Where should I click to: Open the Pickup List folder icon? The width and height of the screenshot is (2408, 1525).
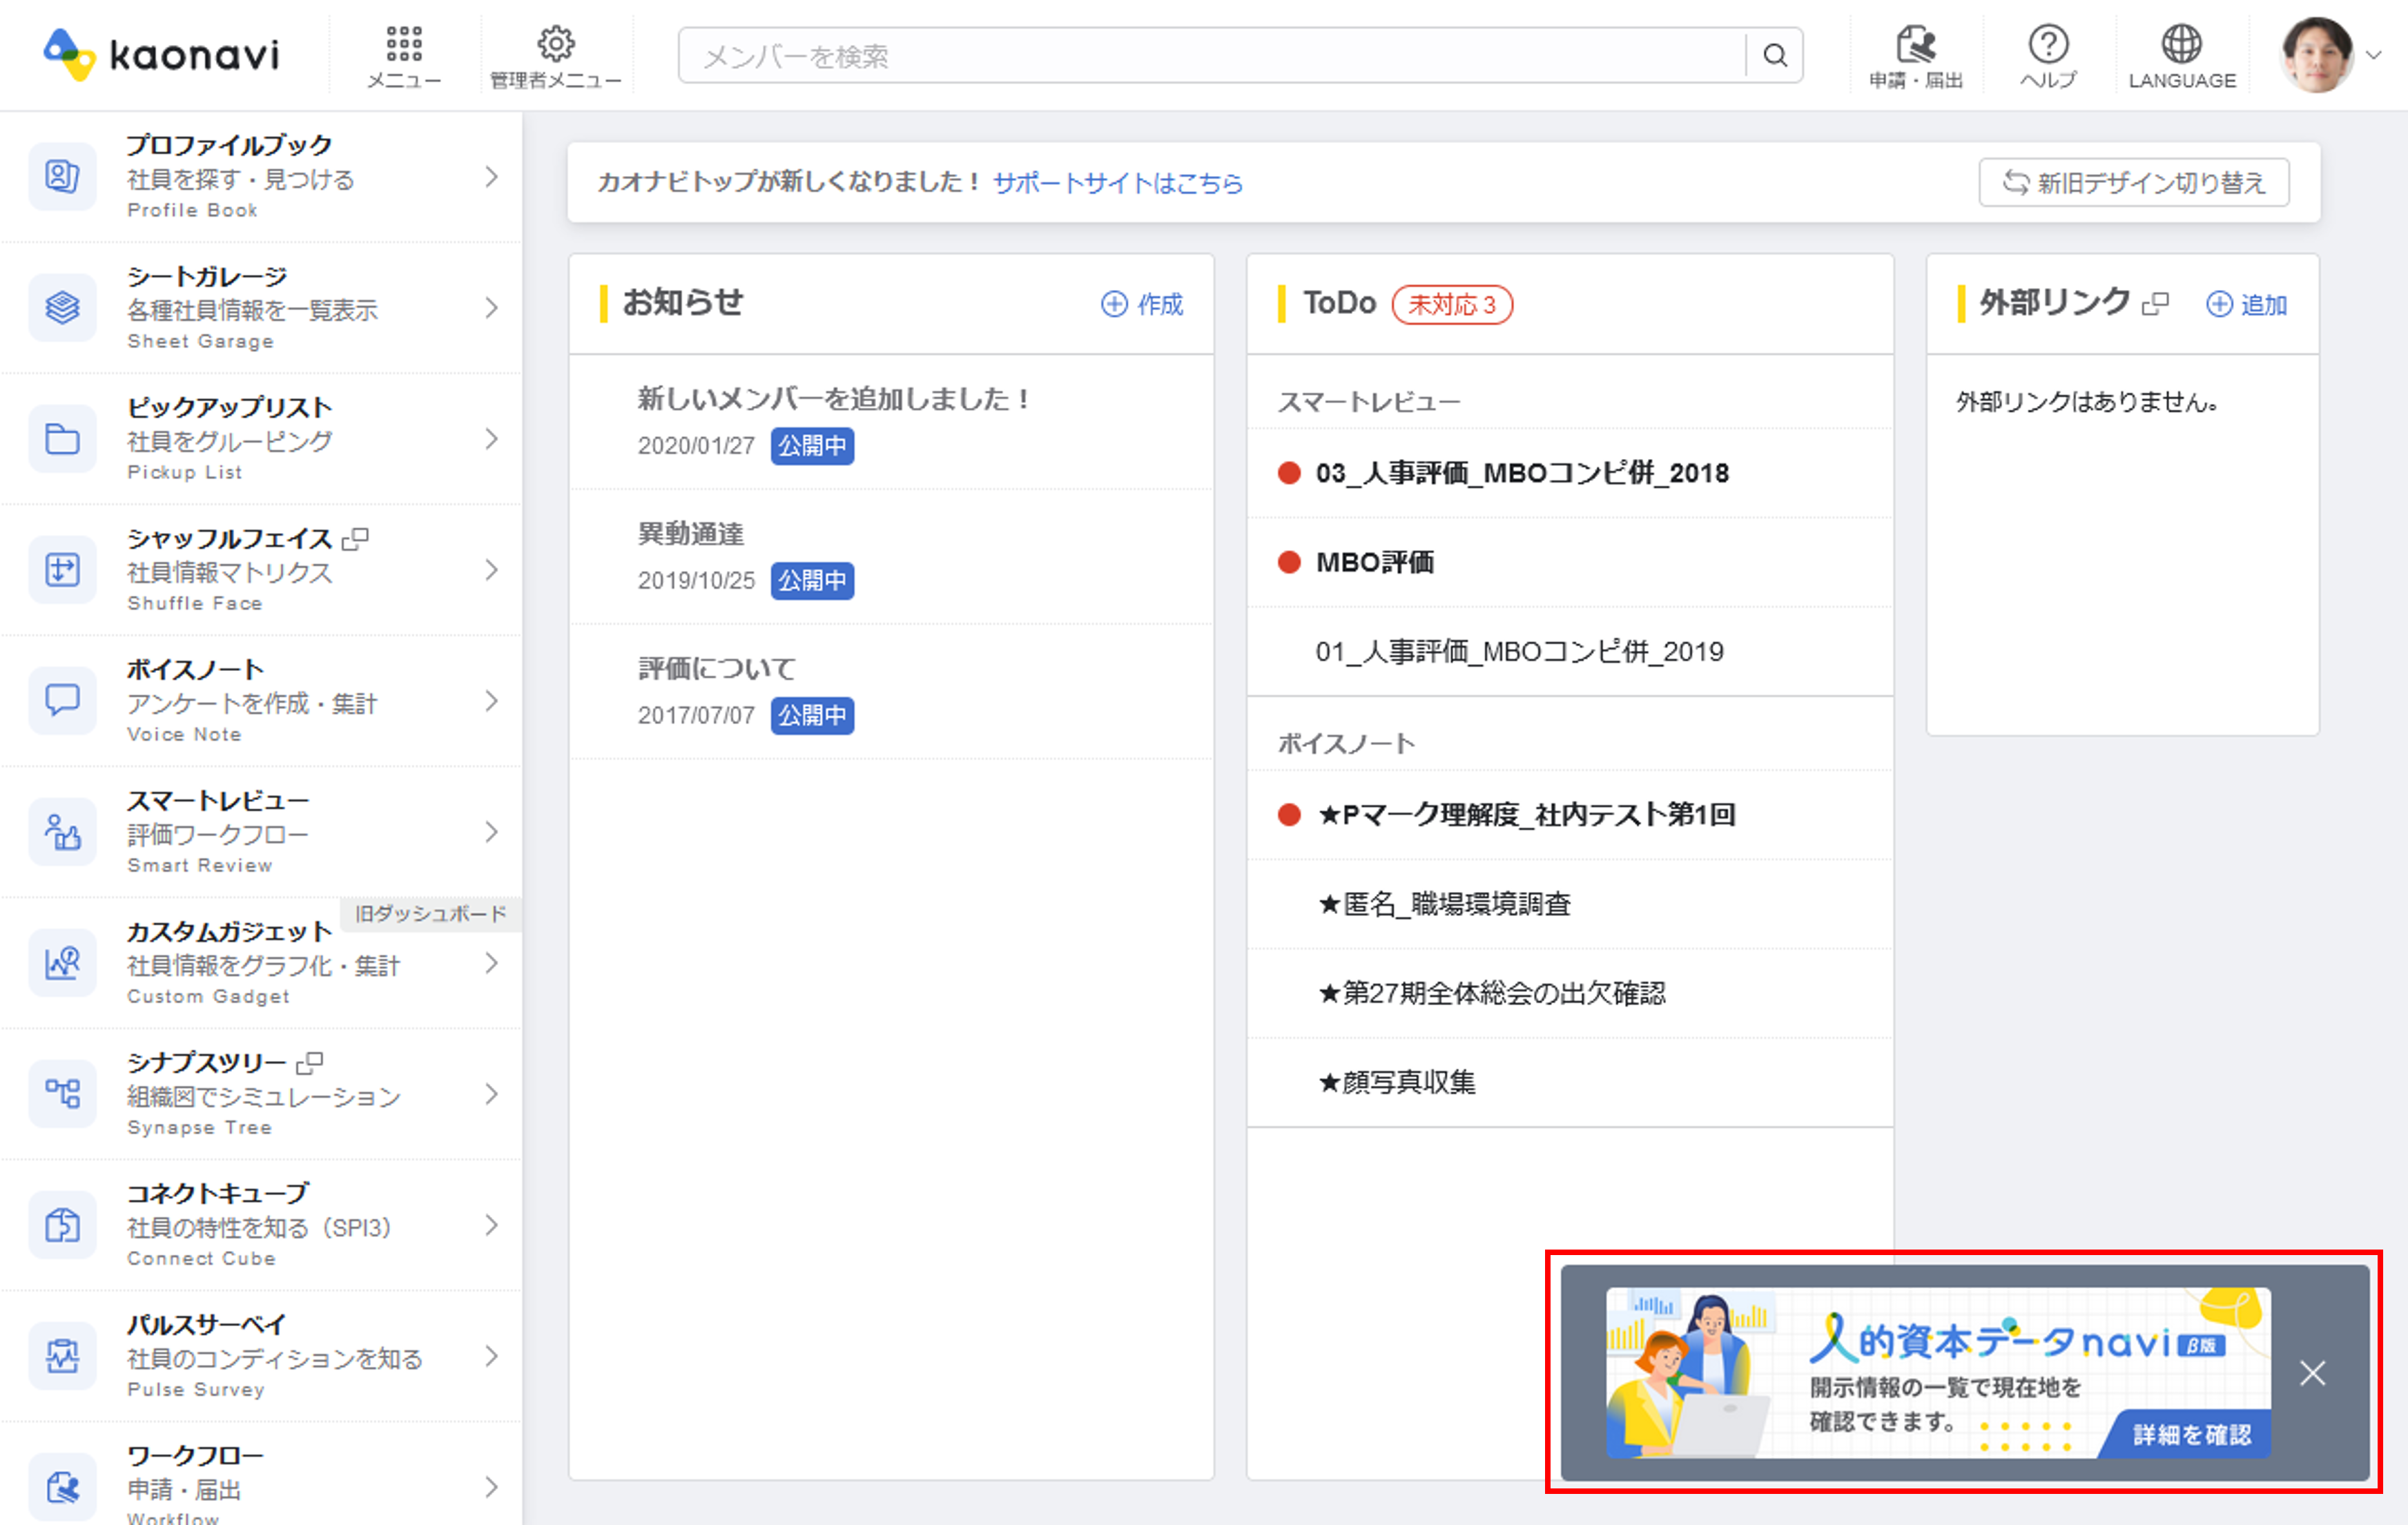pos(62,439)
